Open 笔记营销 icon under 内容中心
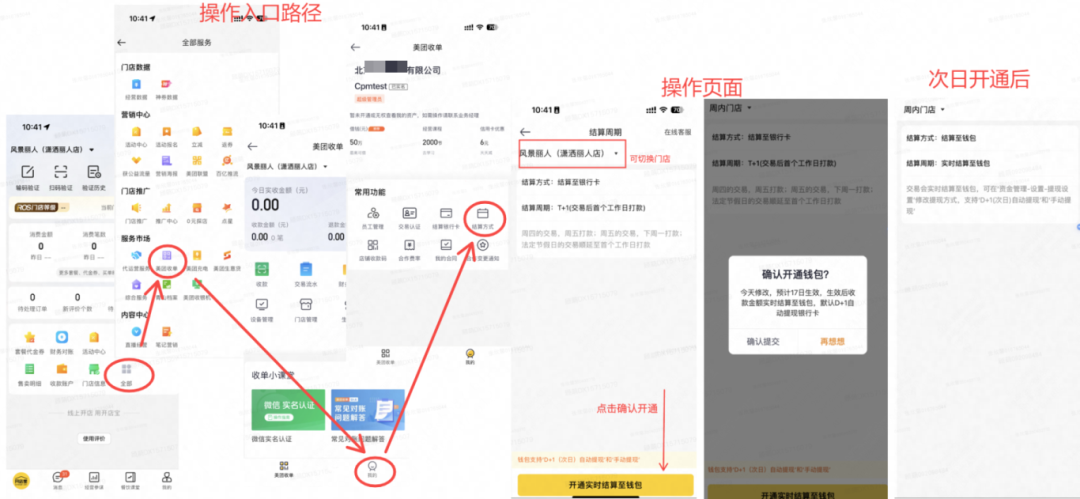The height and width of the screenshot is (499, 1080). (166, 332)
